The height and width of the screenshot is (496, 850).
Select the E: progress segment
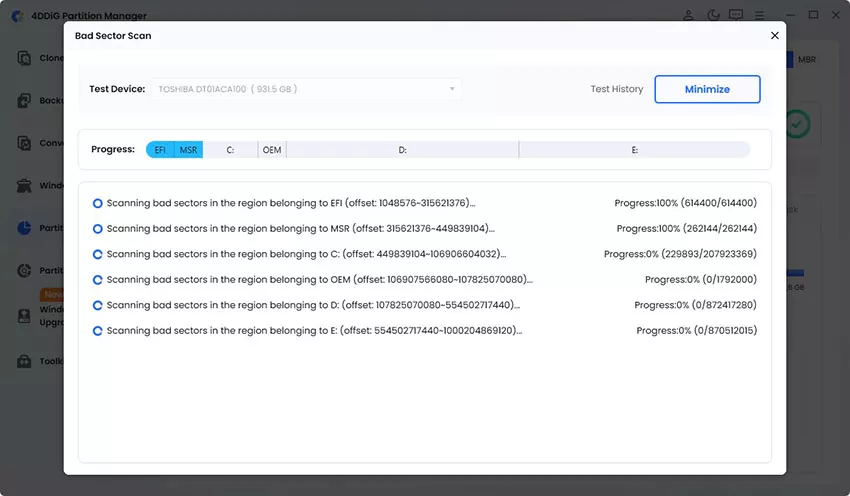point(634,150)
